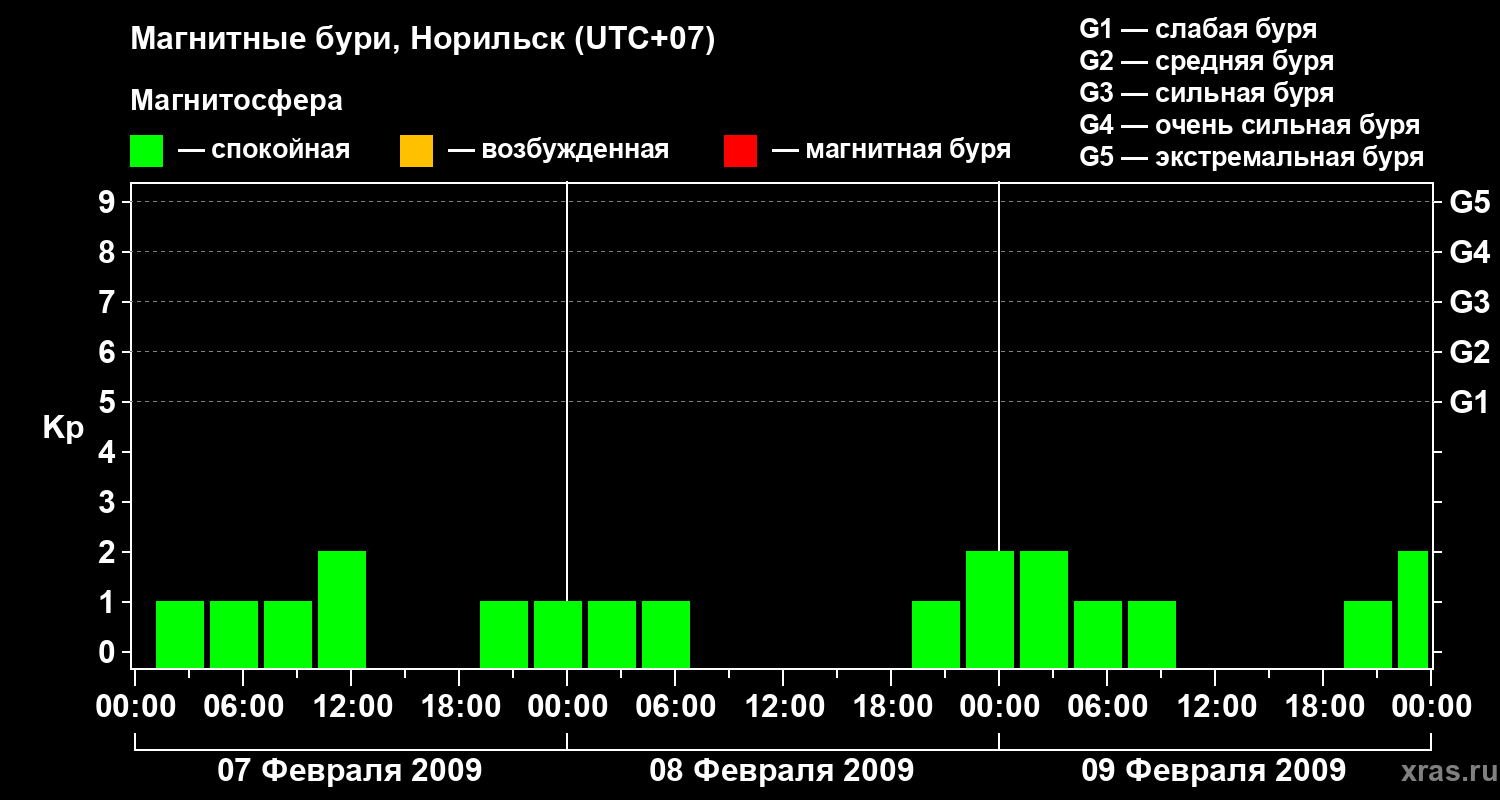Click the '06:00' time label of 07 February

[243, 707]
